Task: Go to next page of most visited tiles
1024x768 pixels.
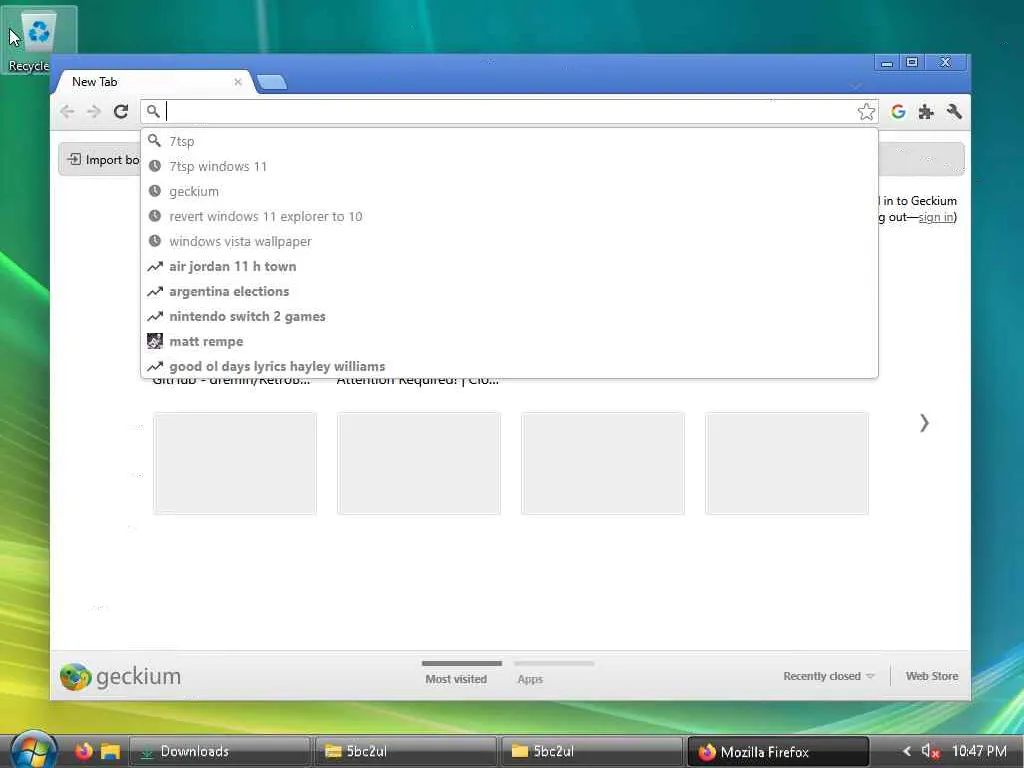Action: click(924, 423)
